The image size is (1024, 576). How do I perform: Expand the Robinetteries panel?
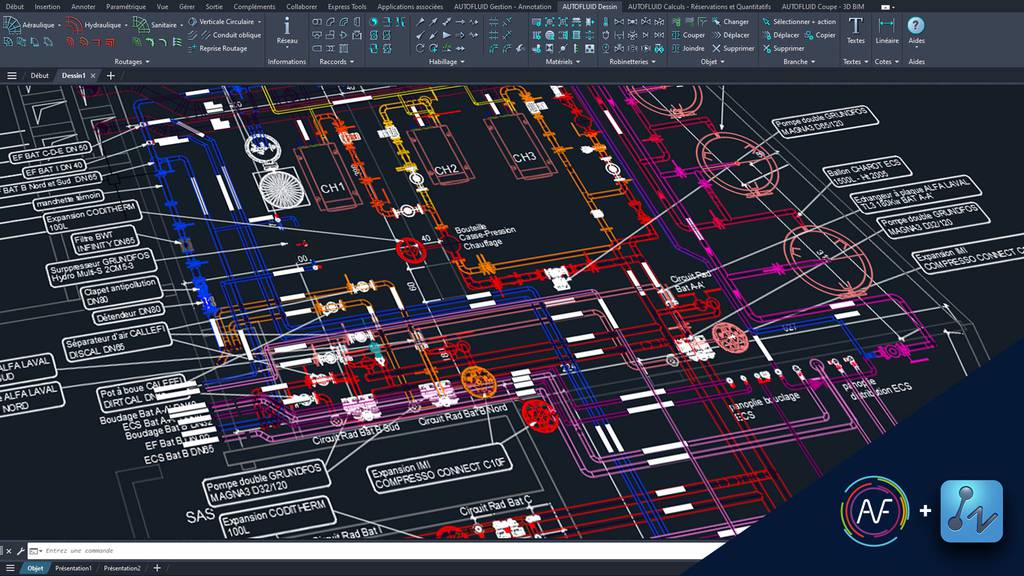click(633, 62)
